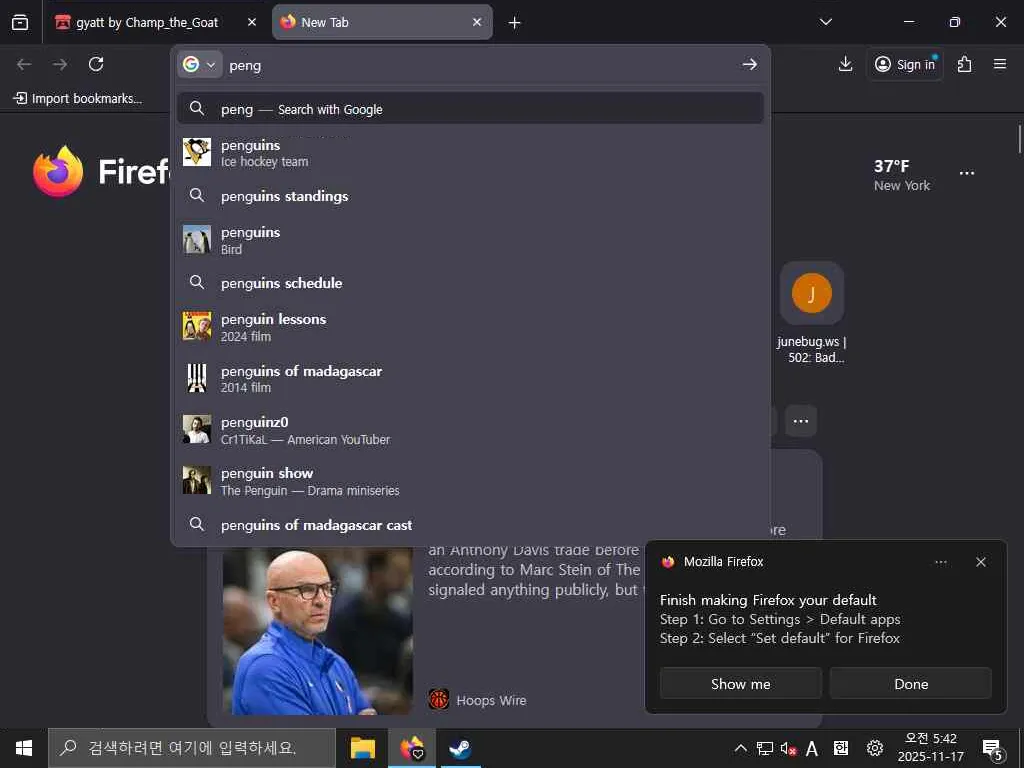
Task: Open Mozilla Firefox notification options ellipsis
Action: pos(940,562)
